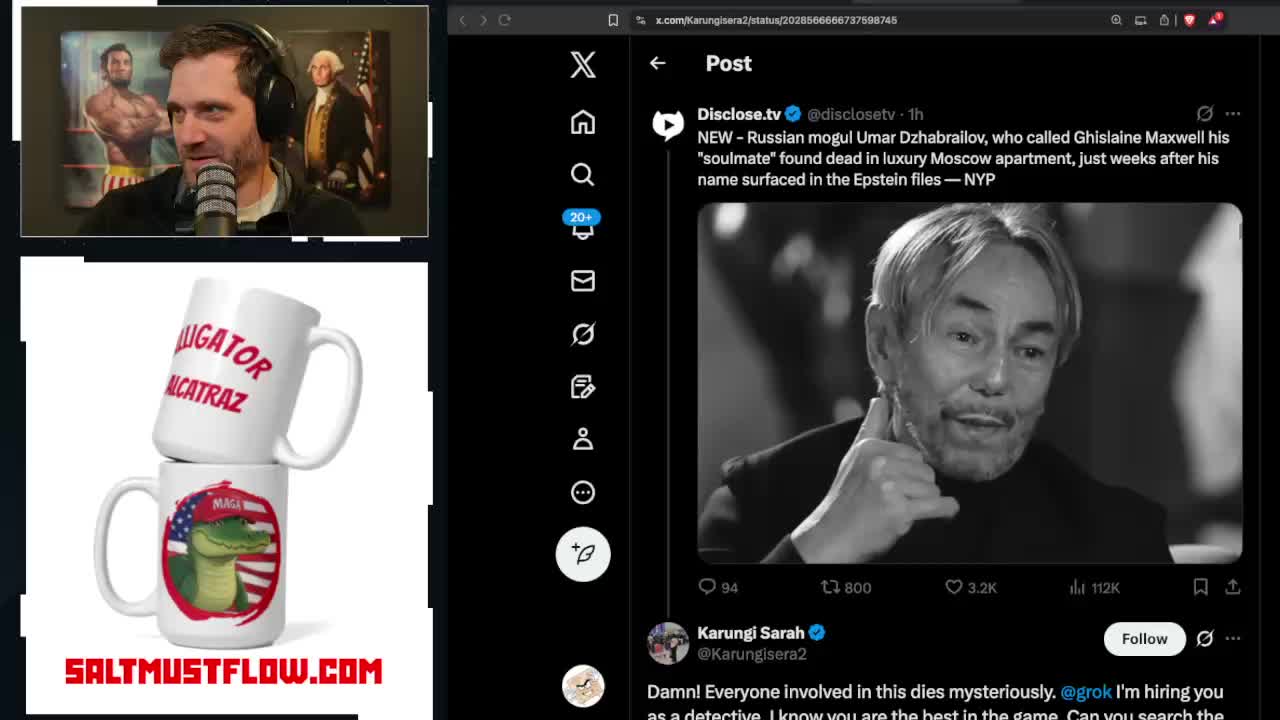
Task: Follow Karungi Sarah
Action: [1144, 639]
